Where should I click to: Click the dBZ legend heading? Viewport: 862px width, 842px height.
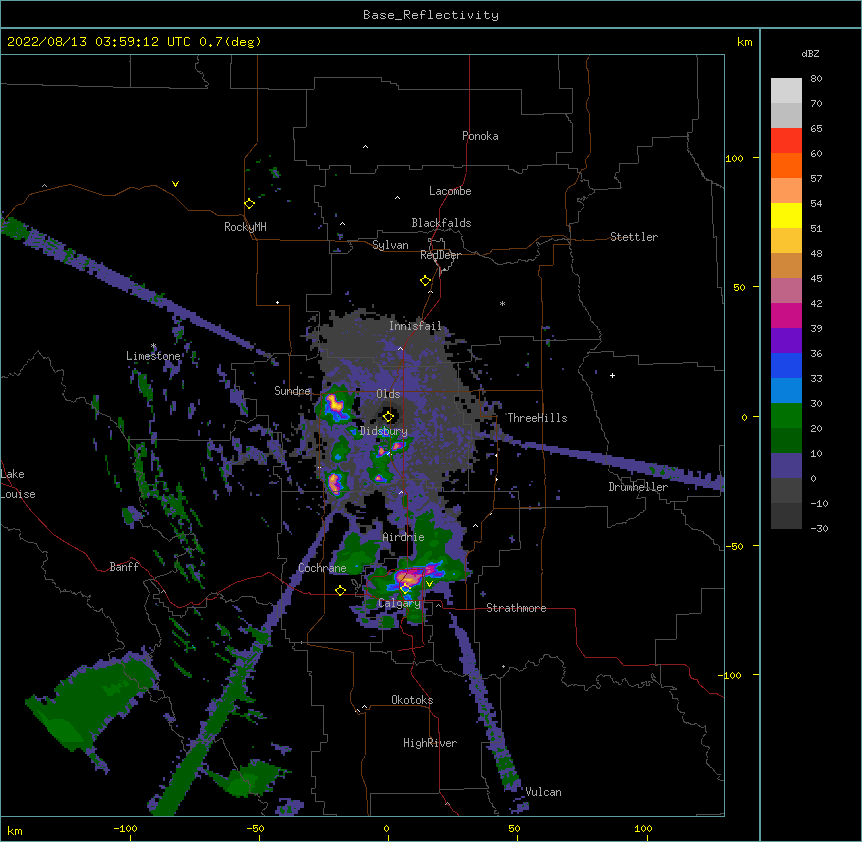(x=810, y=53)
